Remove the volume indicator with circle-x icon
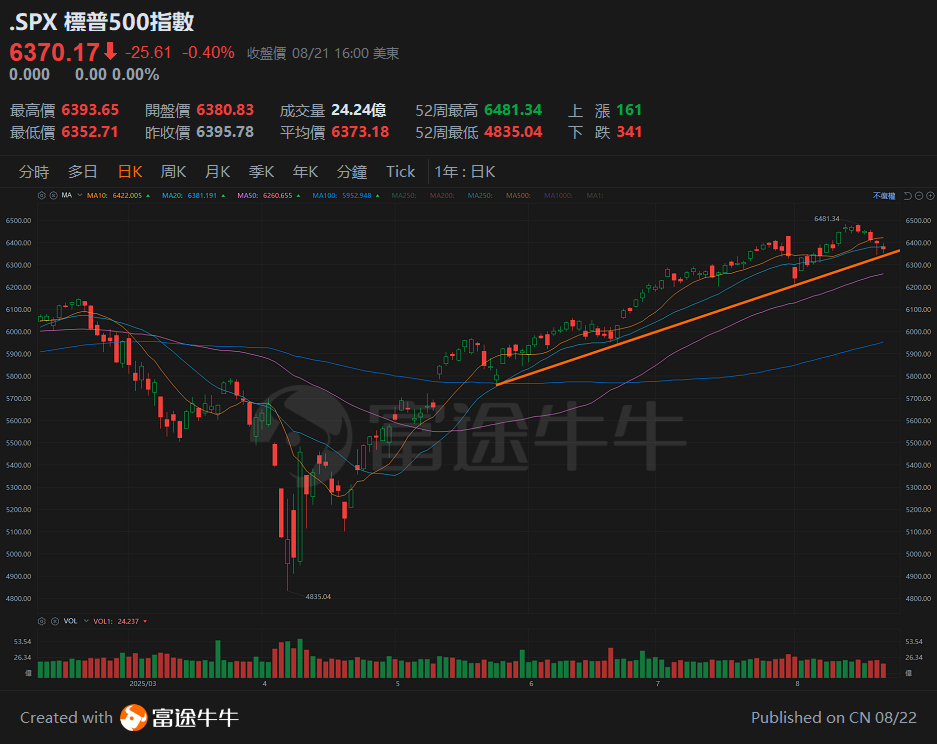 coord(55,620)
